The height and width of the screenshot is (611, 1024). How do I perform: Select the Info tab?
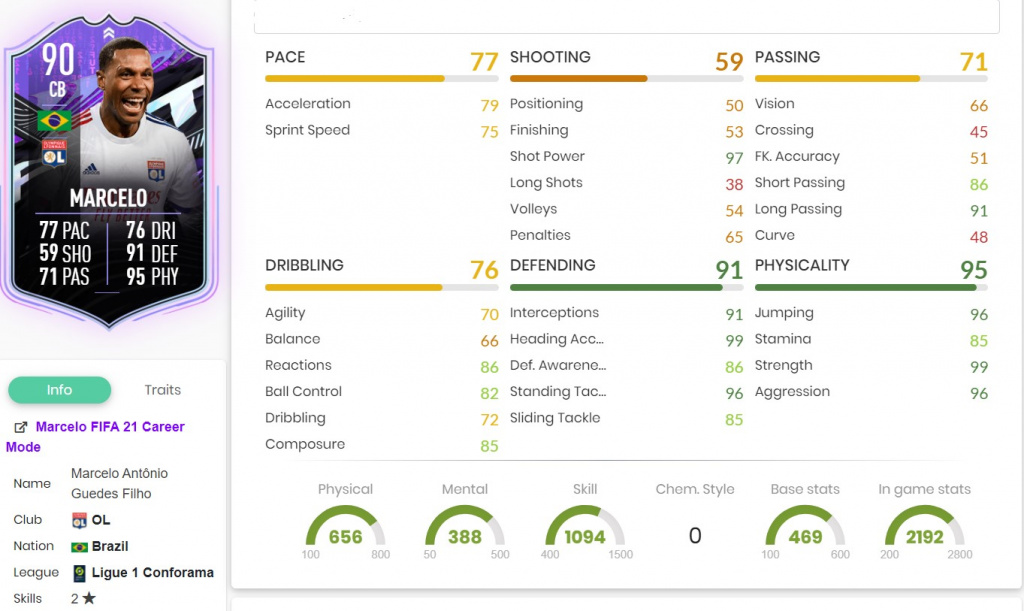59,390
